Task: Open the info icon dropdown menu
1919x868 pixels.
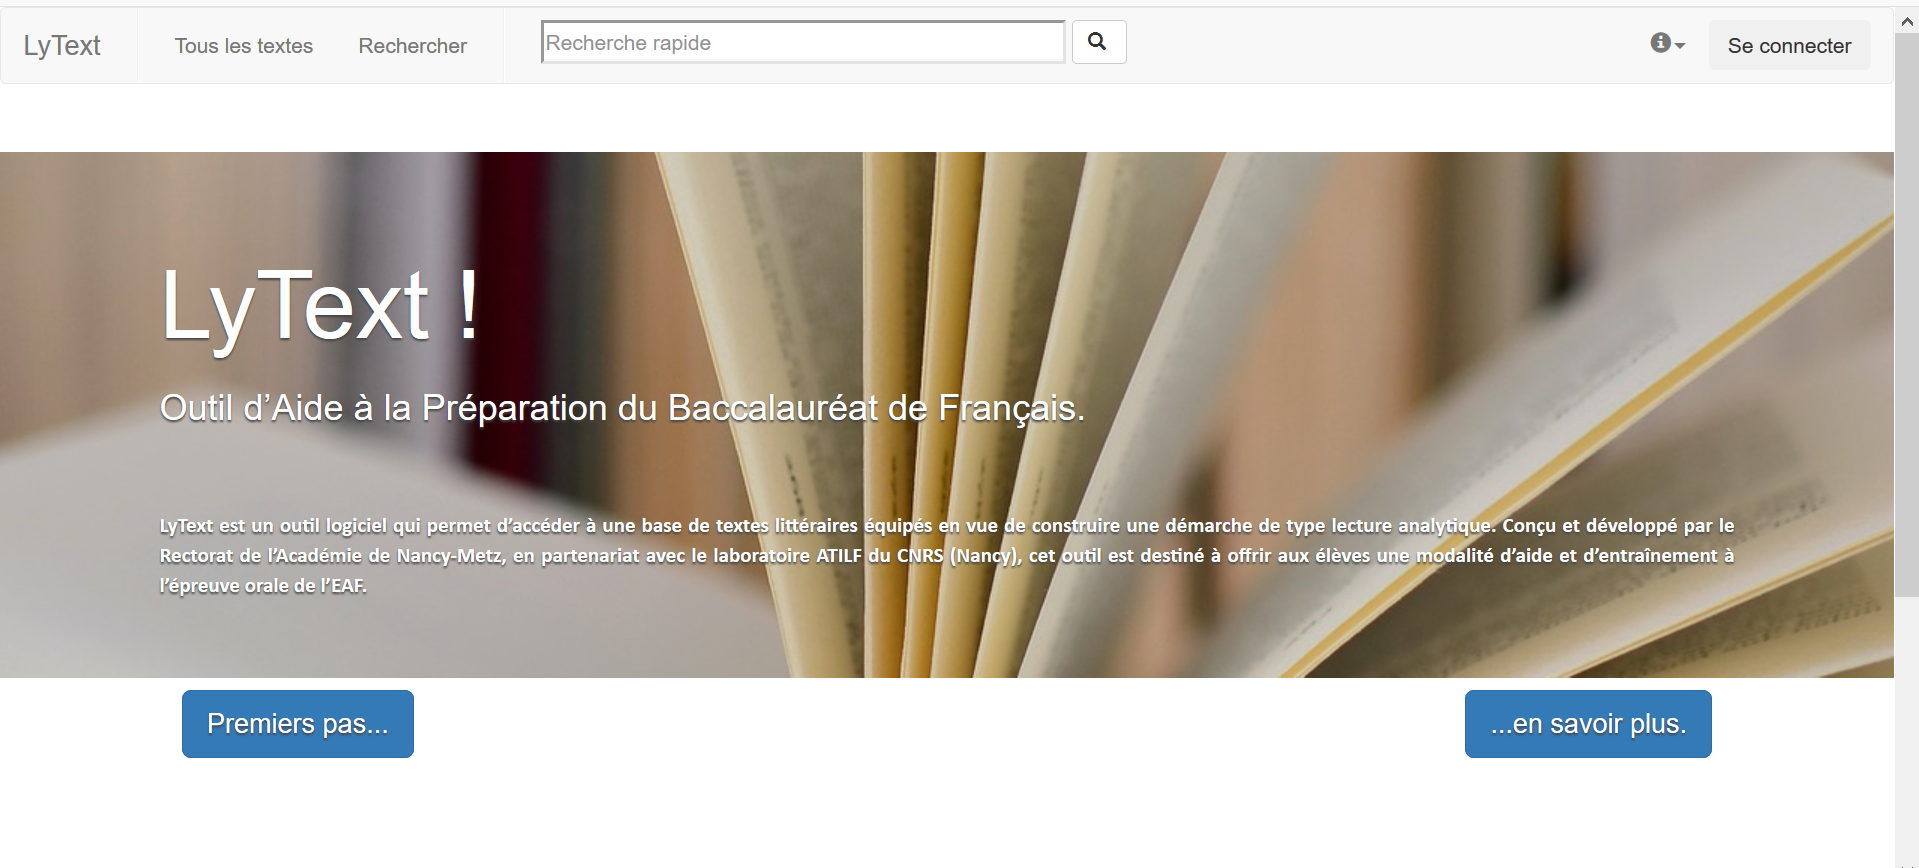Action: point(1667,44)
